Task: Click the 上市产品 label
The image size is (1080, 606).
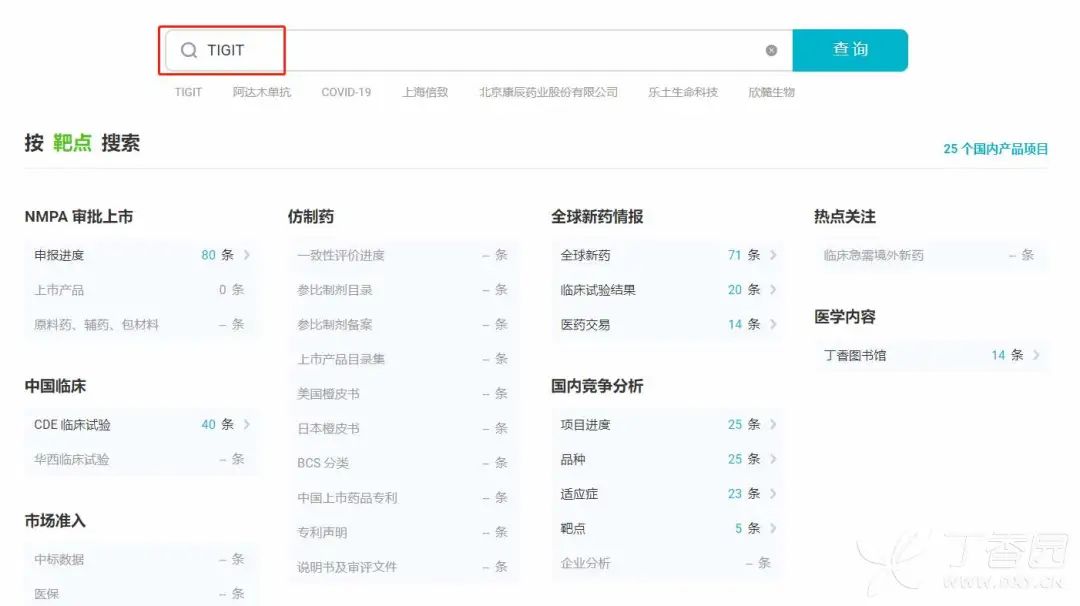Action: click(x=59, y=290)
